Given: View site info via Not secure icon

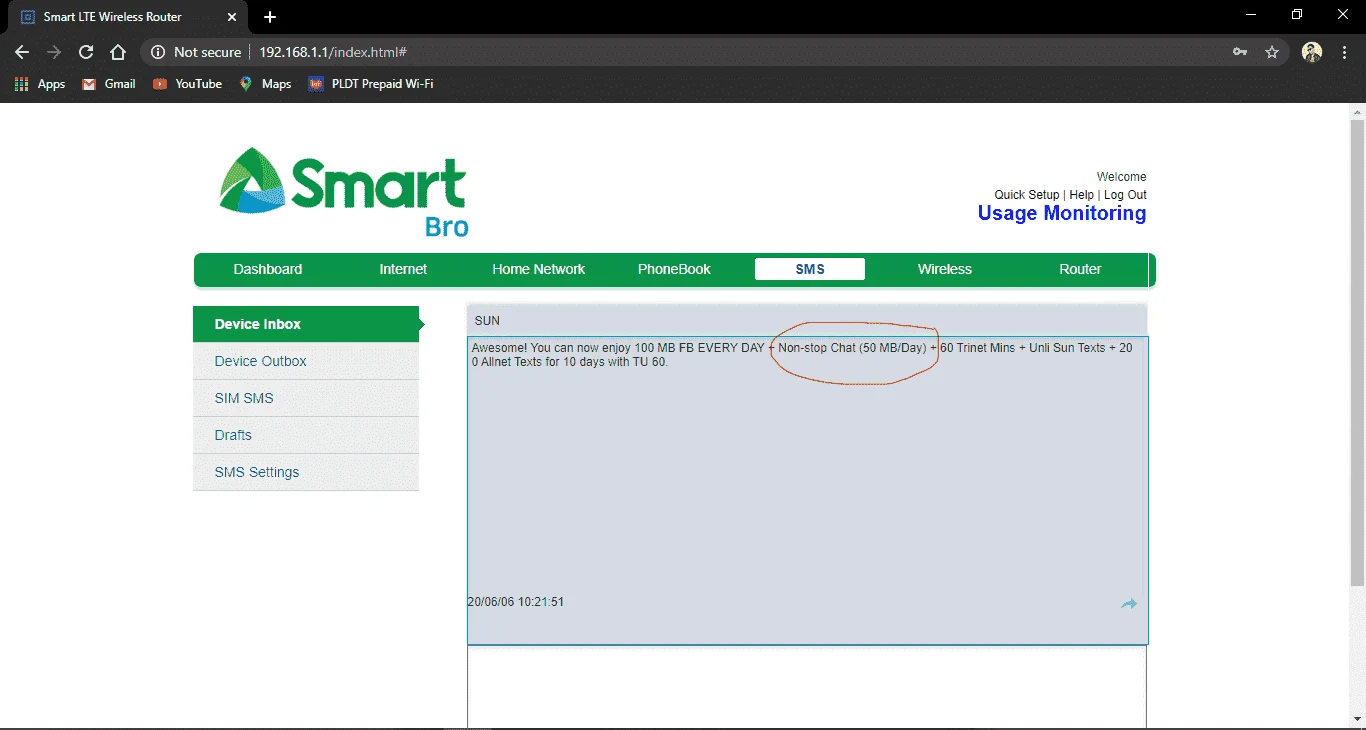Looking at the screenshot, I should tap(157, 52).
